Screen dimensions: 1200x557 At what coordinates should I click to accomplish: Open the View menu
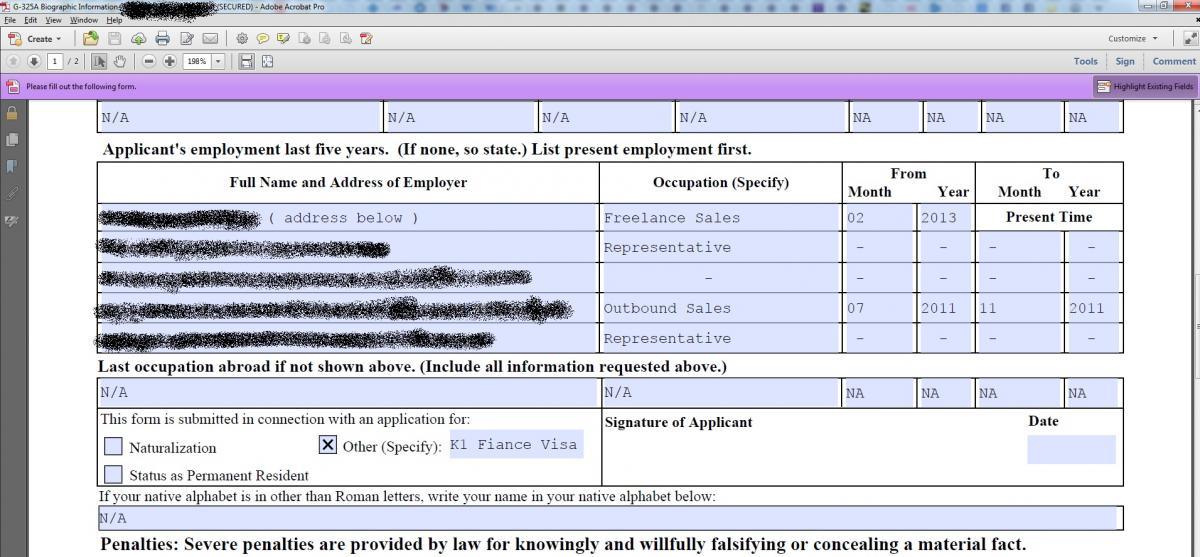pos(54,20)
